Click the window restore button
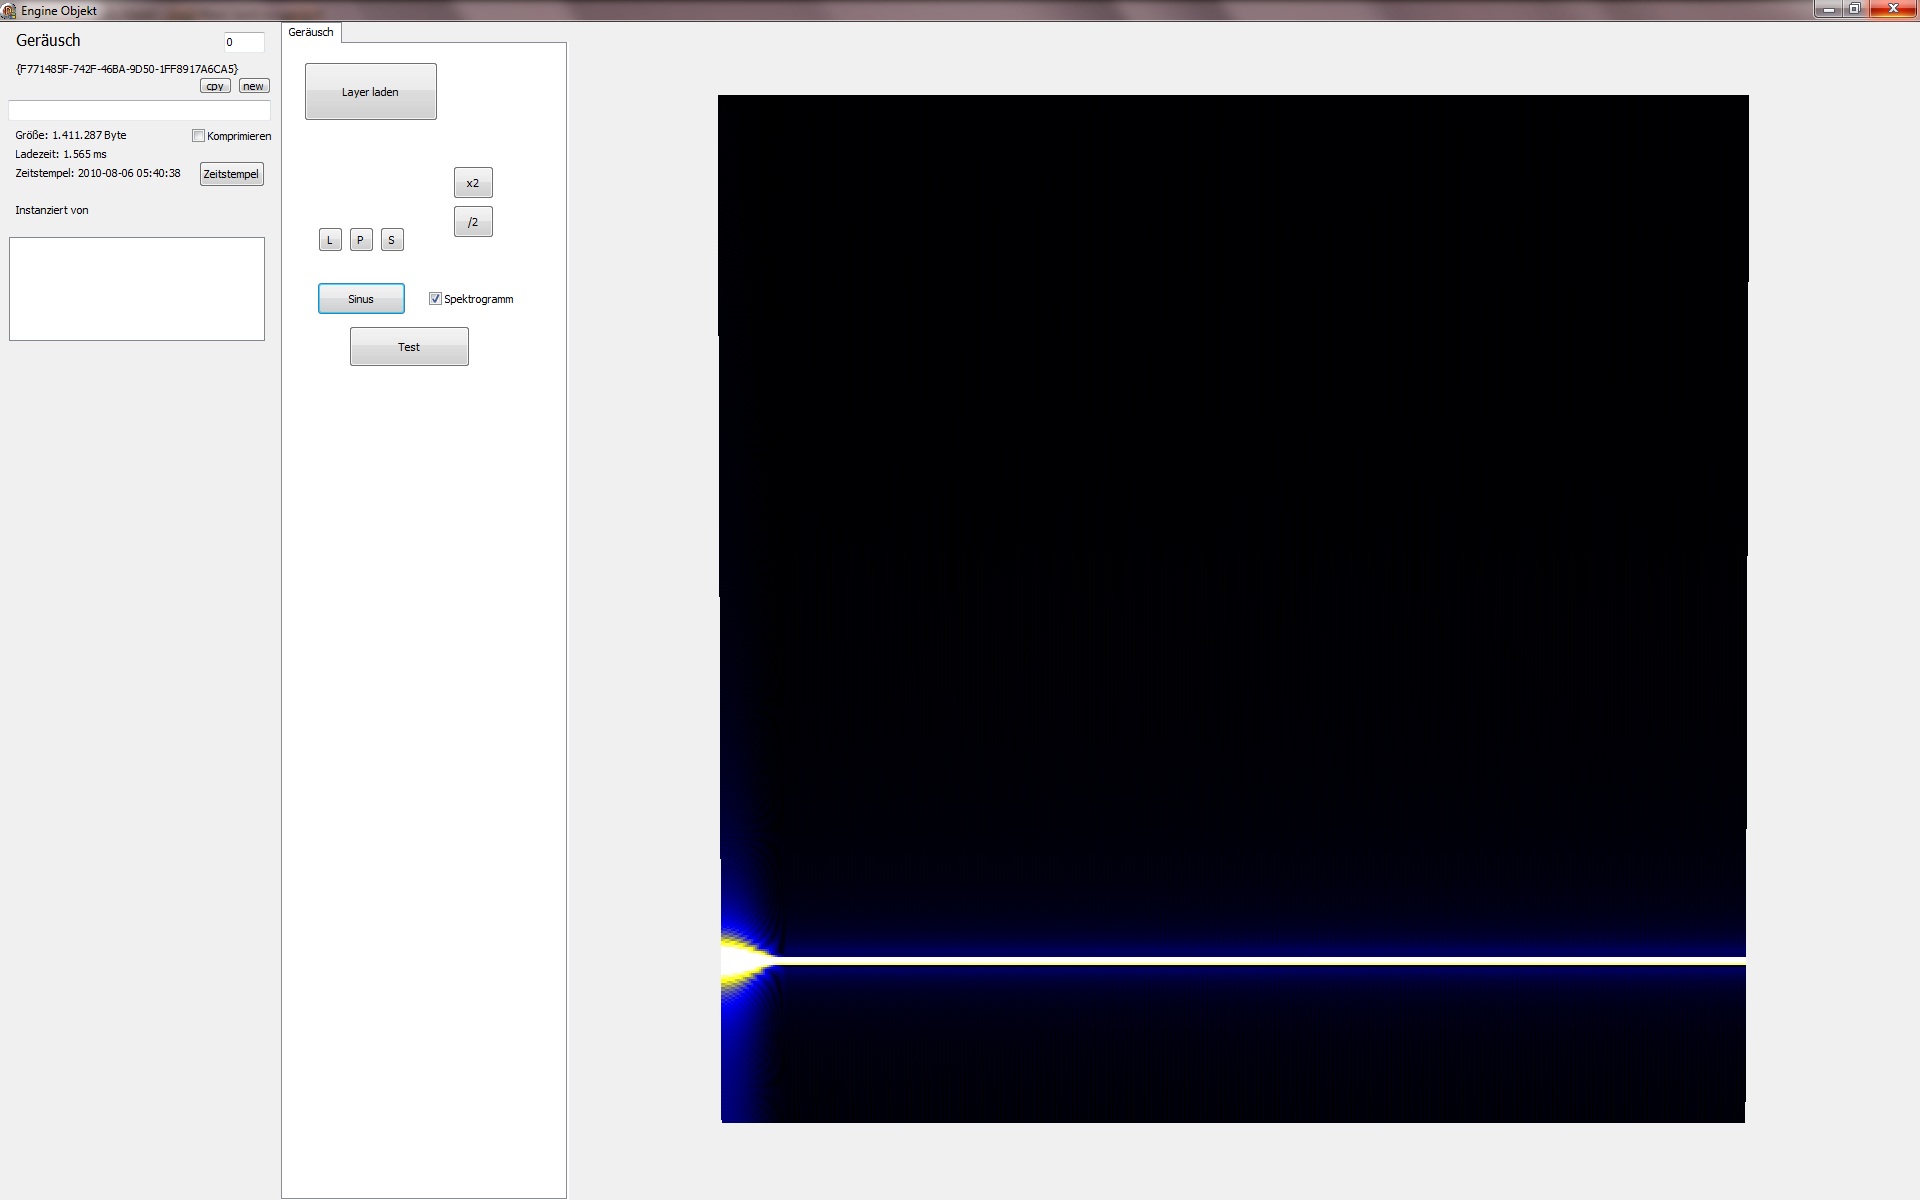1920x1200 pixels. click(x=1854, y=9)
